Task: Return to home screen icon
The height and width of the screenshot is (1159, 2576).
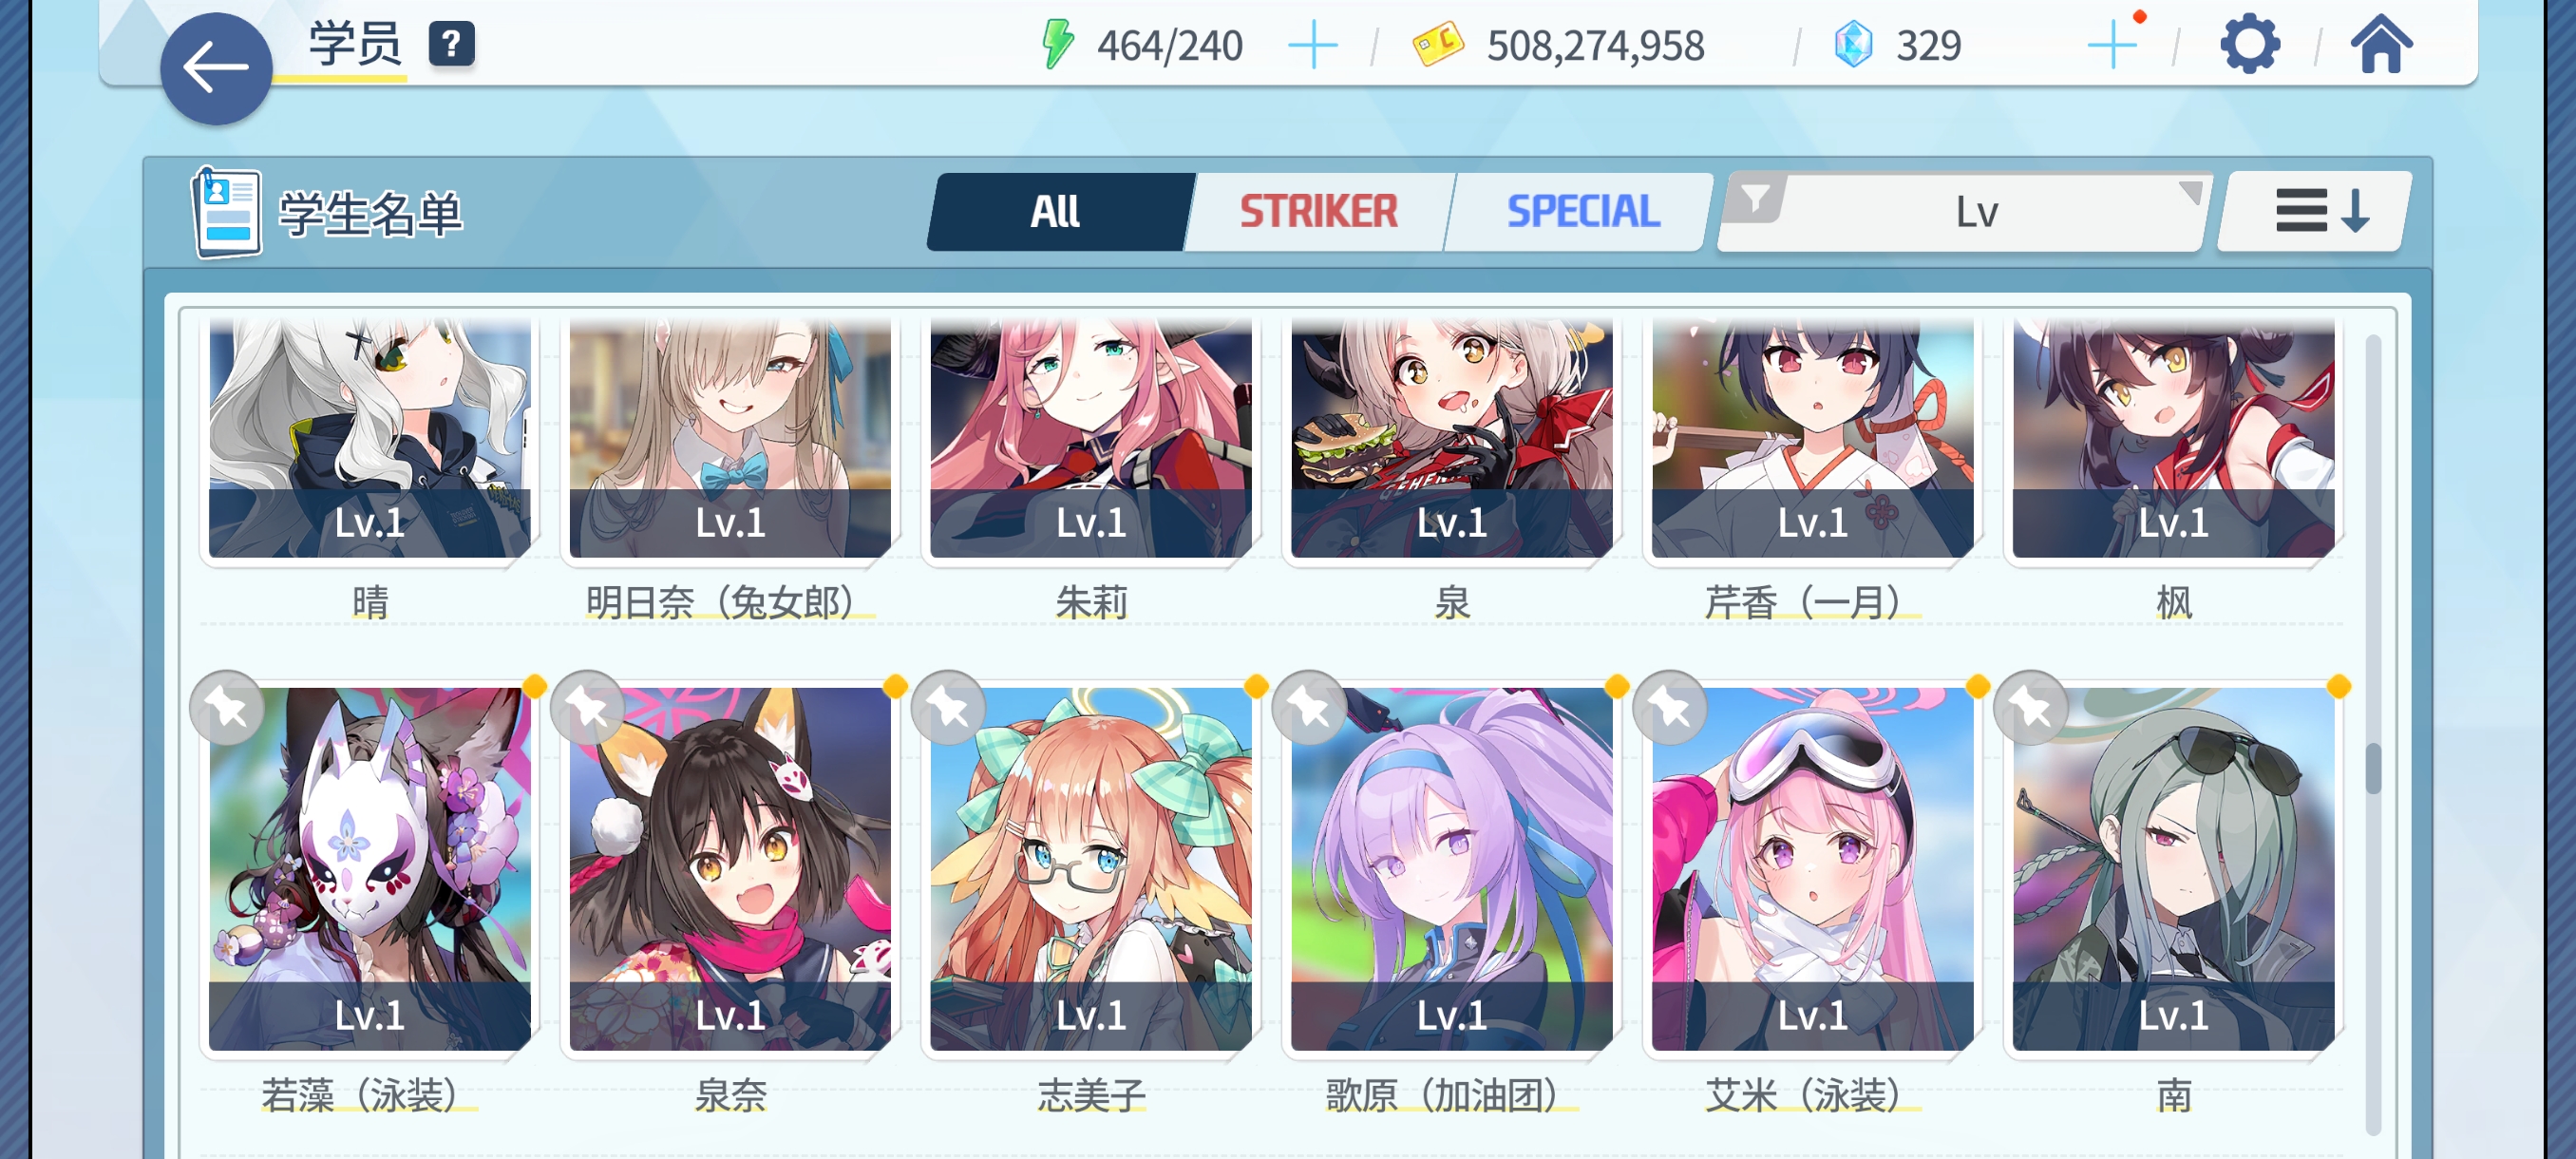Action: tap(2381, 45)
